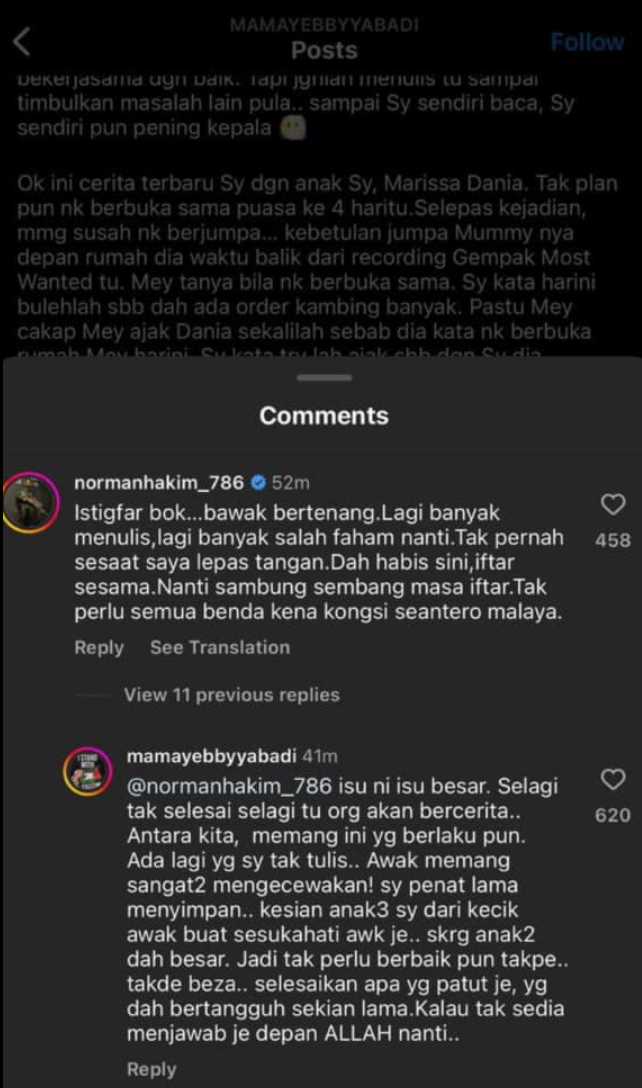Expand View 11 previous replies
This screenshot has height=1088, width=642.
232,695
